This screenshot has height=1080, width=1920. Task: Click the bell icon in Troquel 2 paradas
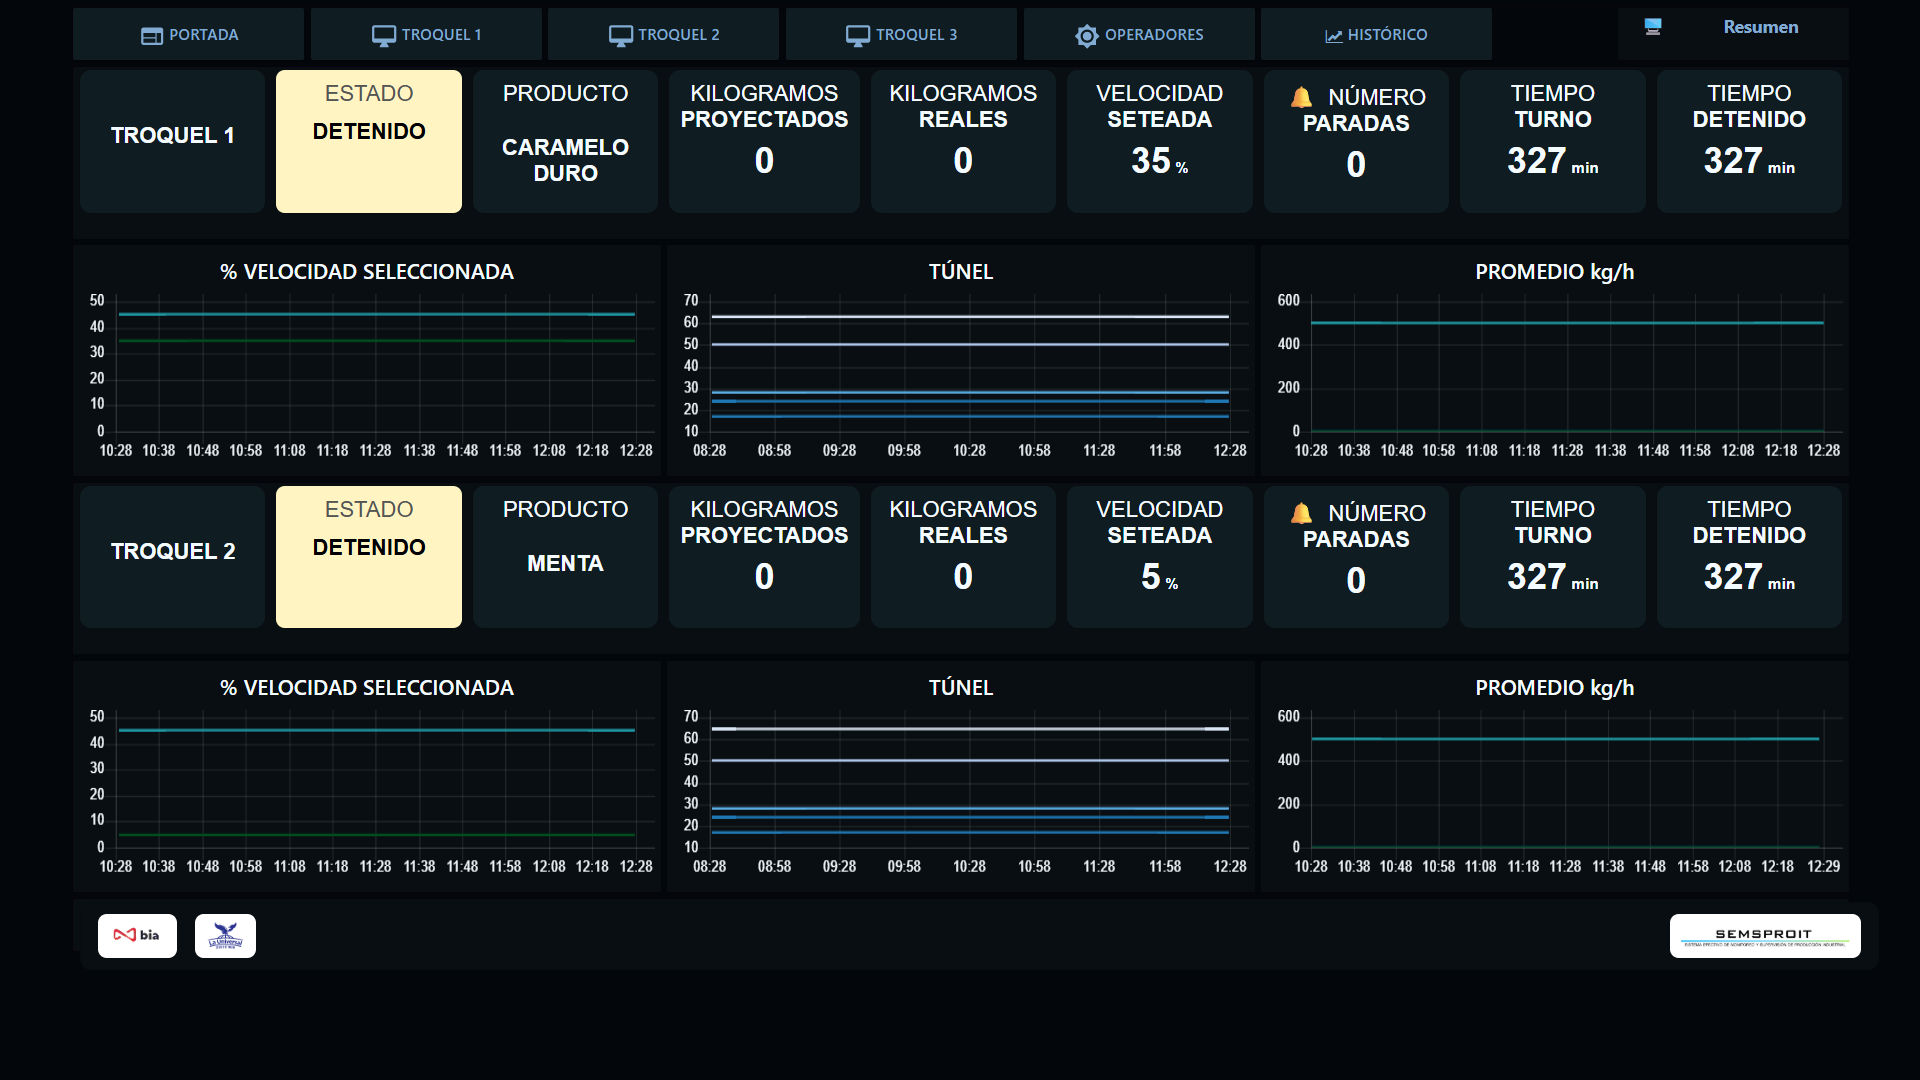point(1301,513)
